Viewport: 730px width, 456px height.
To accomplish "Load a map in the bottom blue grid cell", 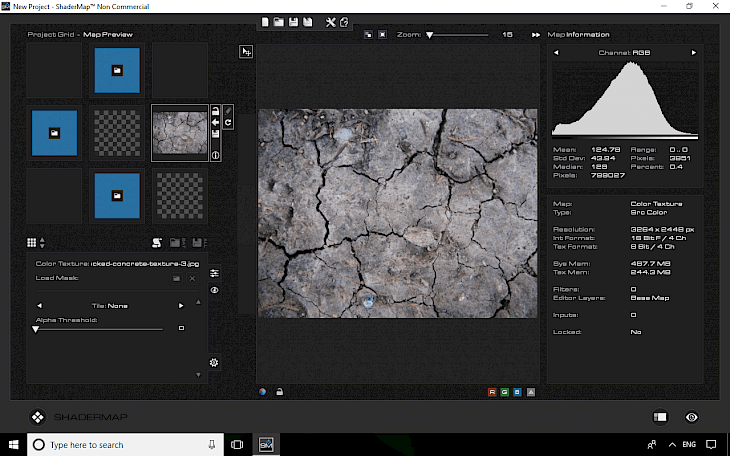I will (117, 196).
